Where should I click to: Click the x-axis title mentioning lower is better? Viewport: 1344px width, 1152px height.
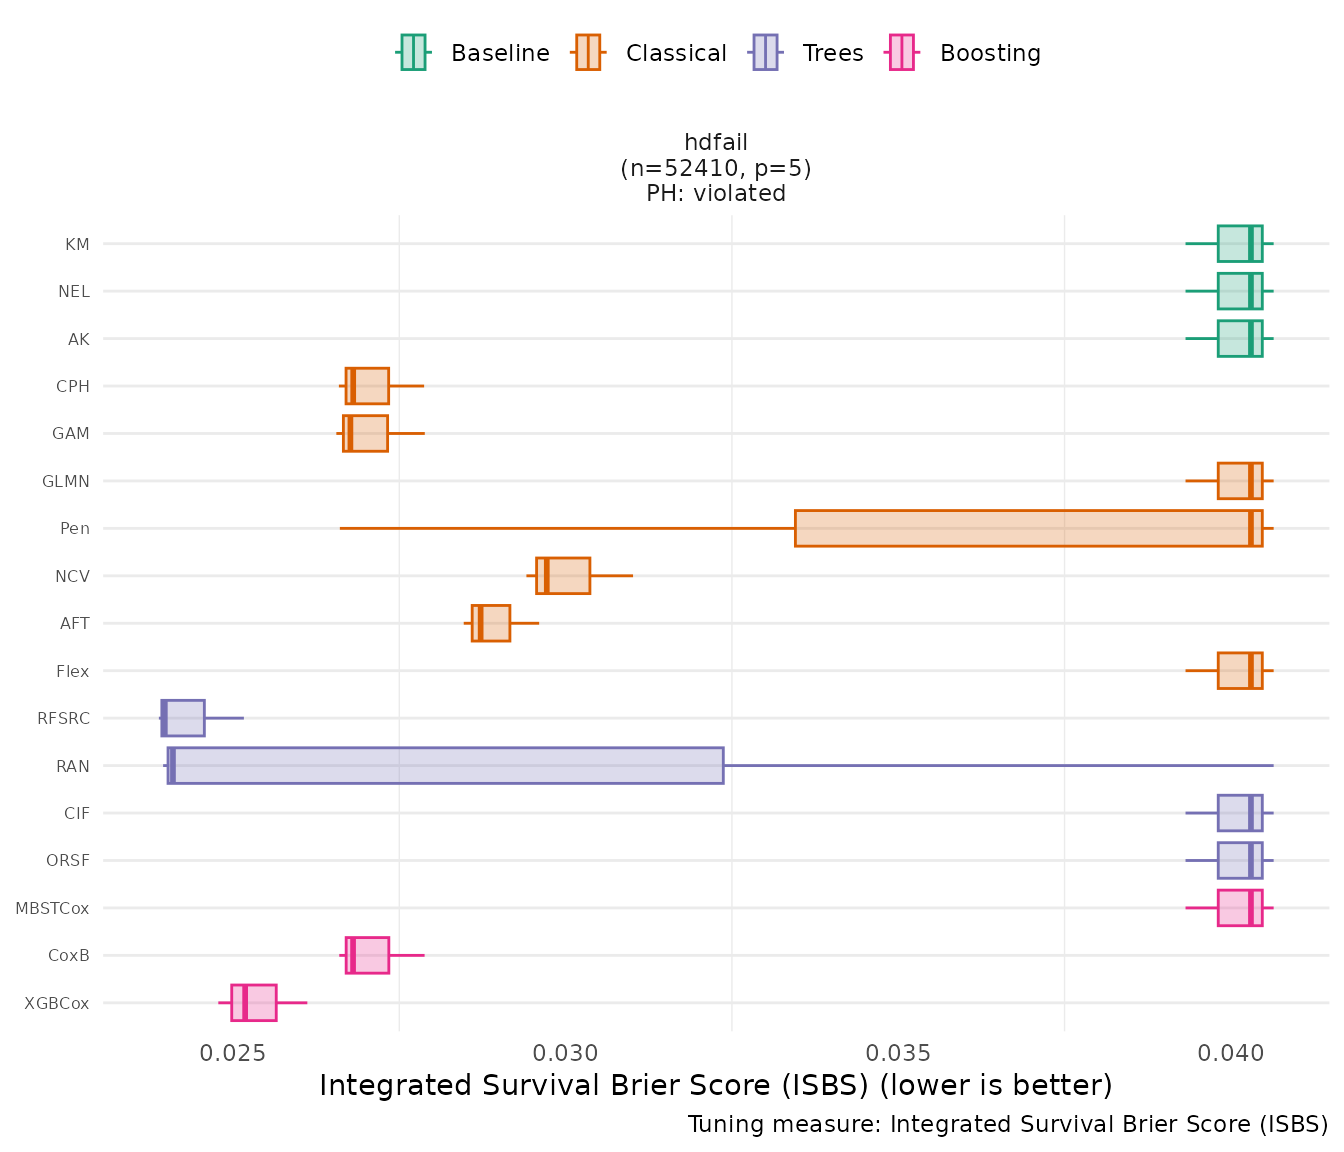coord(716,1086)
